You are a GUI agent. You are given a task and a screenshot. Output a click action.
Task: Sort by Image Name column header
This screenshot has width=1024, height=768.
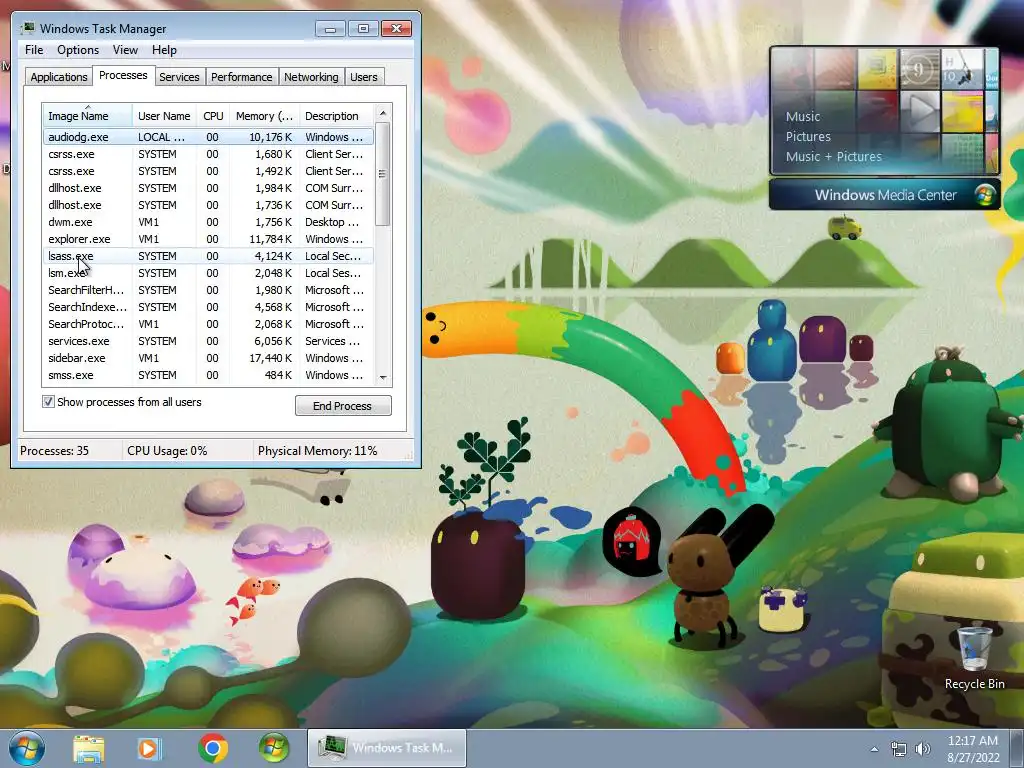coord(87,116)
